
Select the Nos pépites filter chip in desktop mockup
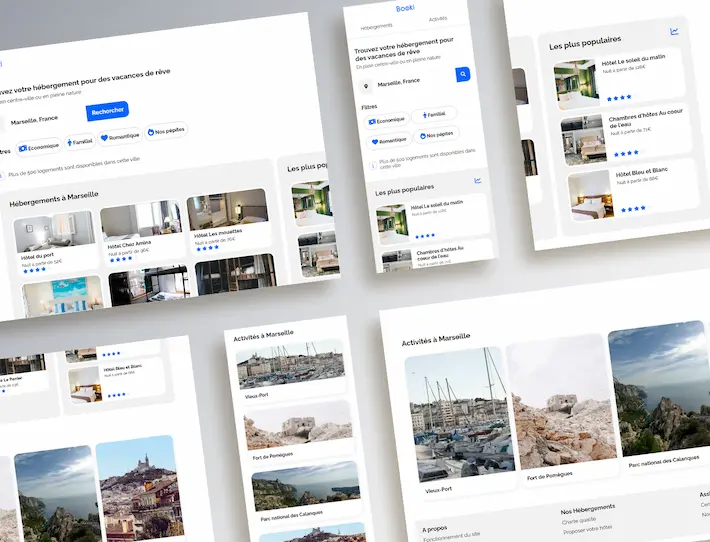(x=166, y=131)
